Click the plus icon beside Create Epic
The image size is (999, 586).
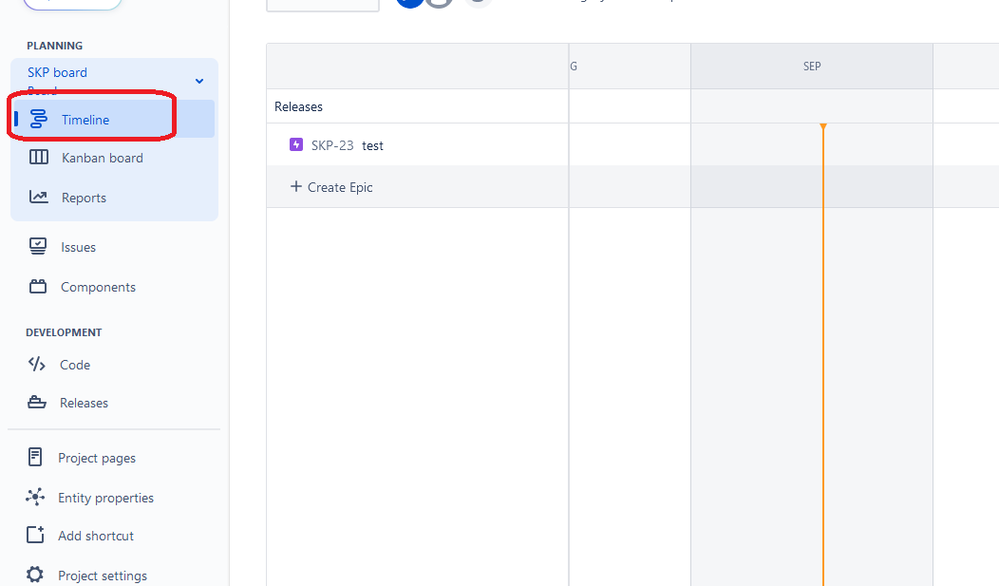pos(296,187)
